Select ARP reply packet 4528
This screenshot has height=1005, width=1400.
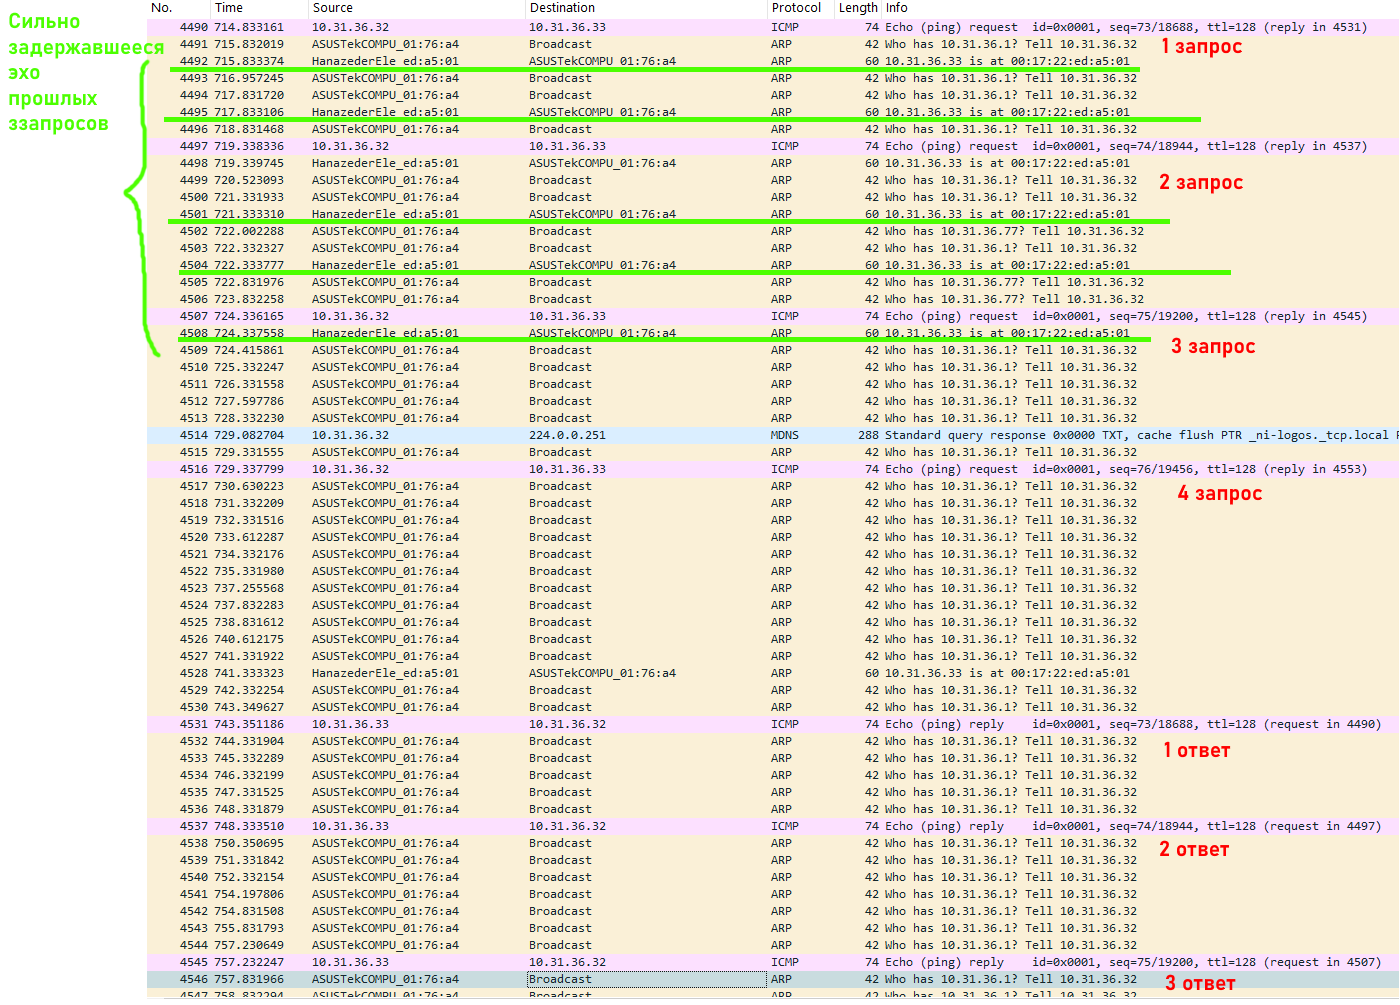pyautogui.click(x=600, y=673)
